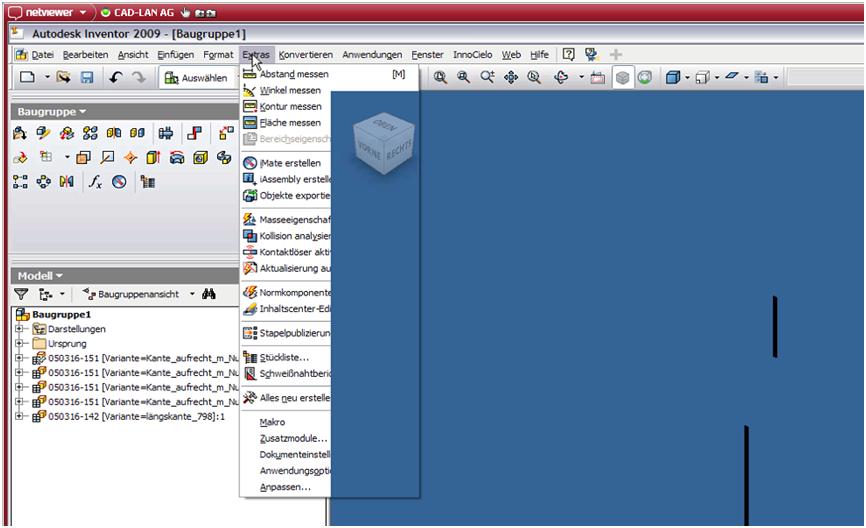Open the netviewer dropdown menu
Image resolution: width=866 pixels, height=528 pixels.
point(83,12)
